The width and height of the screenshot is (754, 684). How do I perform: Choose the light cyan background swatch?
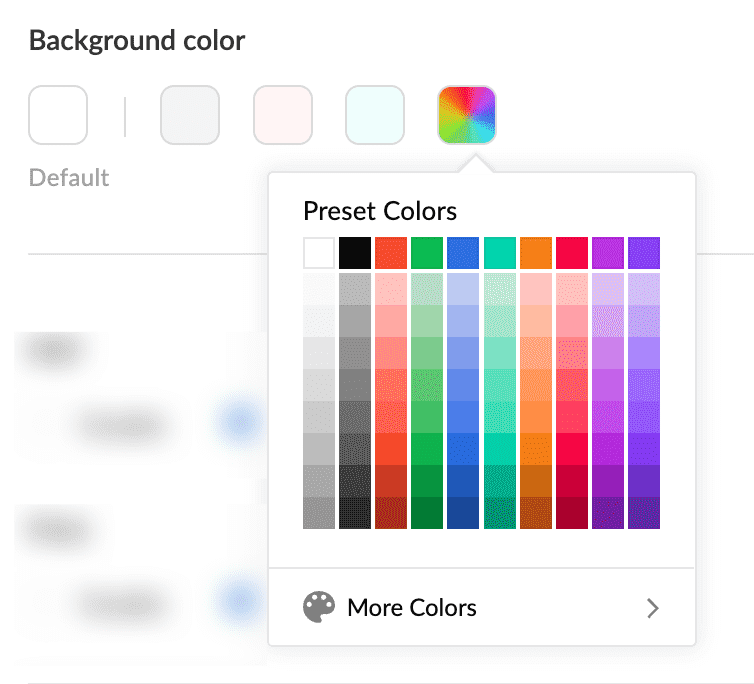pos(375,115)
